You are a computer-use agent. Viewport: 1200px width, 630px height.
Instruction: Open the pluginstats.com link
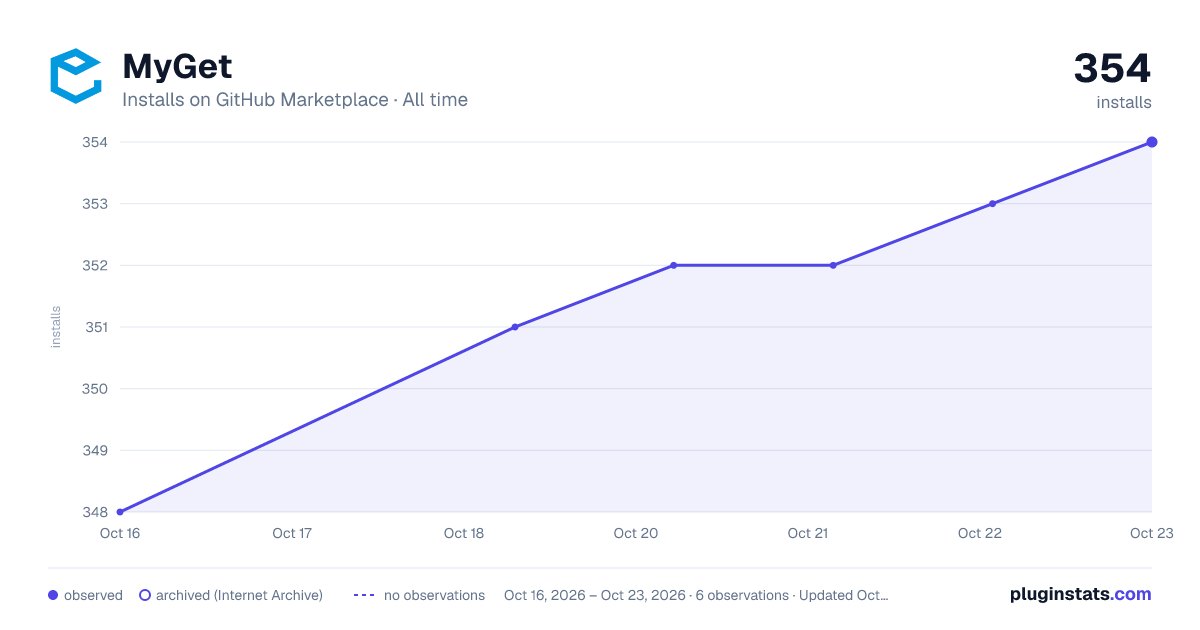[1080, 594]
